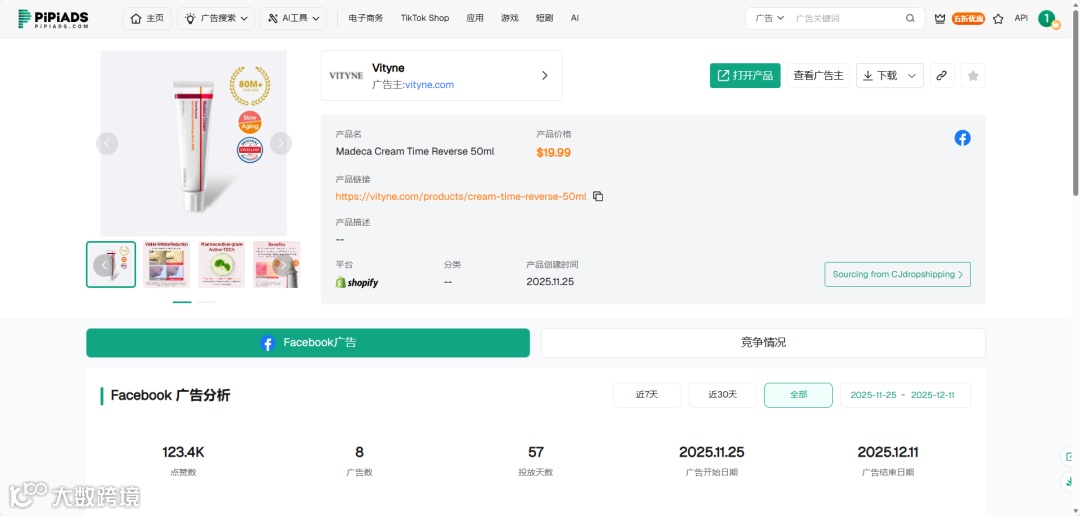
Task: Open the start date 2025-11-25 field
Action: [873, 395]
